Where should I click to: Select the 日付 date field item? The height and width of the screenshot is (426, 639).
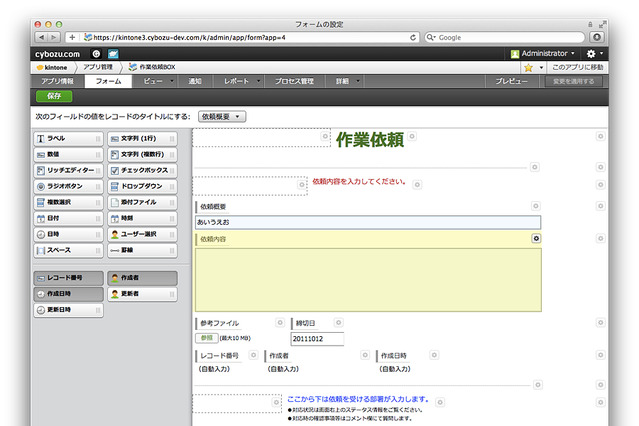pyautogui.click(x=68, y=219)
